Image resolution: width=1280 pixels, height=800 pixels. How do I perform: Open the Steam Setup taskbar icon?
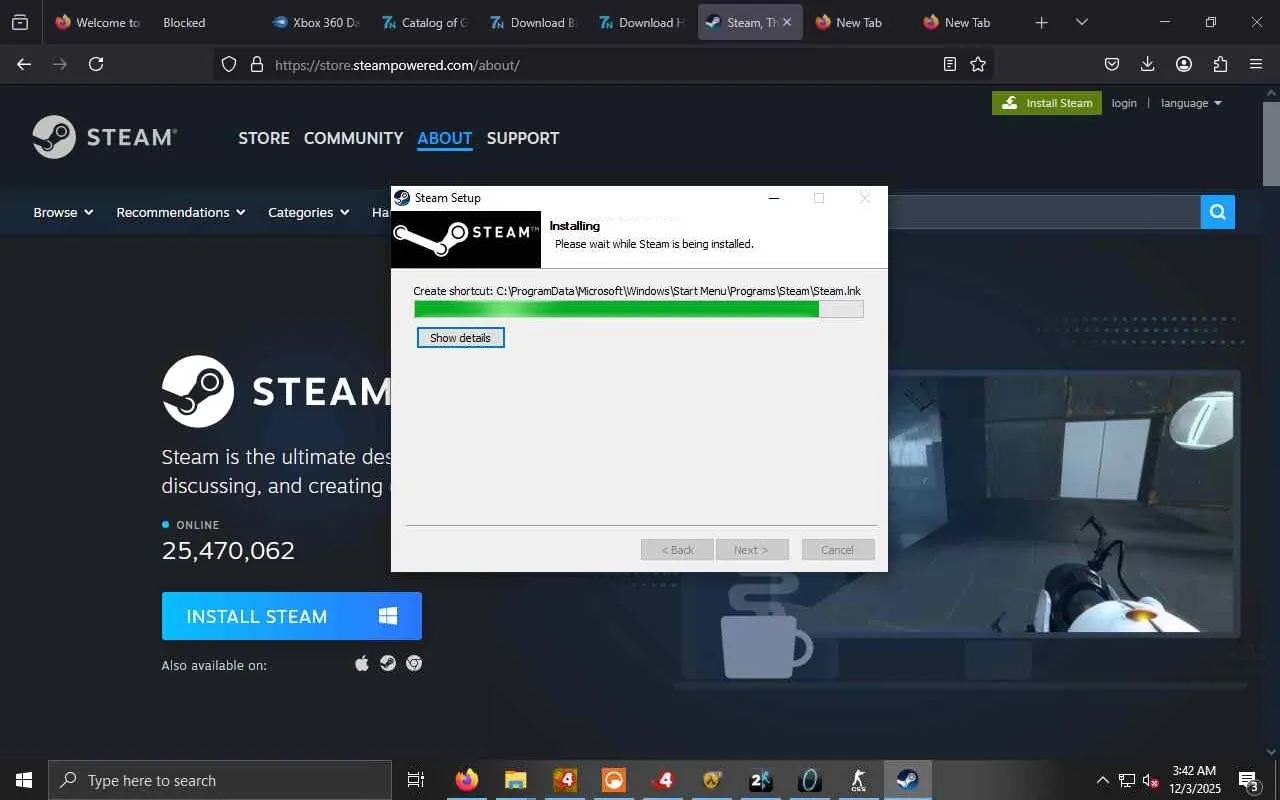908,780
